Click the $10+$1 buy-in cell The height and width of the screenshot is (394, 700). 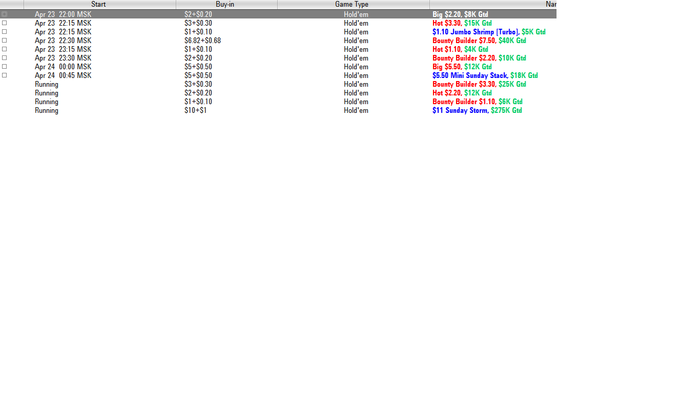(x=196, y=110)
